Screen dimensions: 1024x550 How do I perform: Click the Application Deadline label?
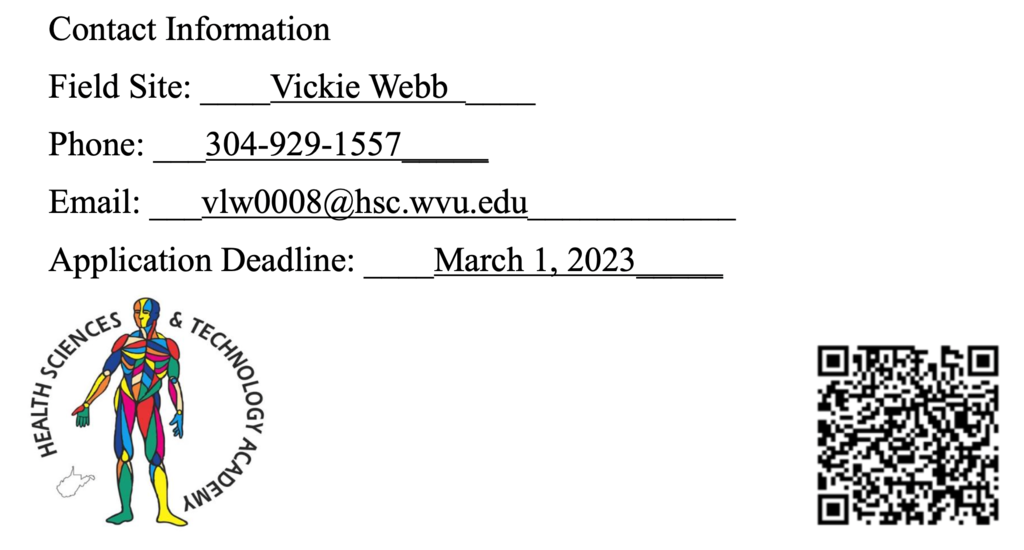tap(202, 261)
